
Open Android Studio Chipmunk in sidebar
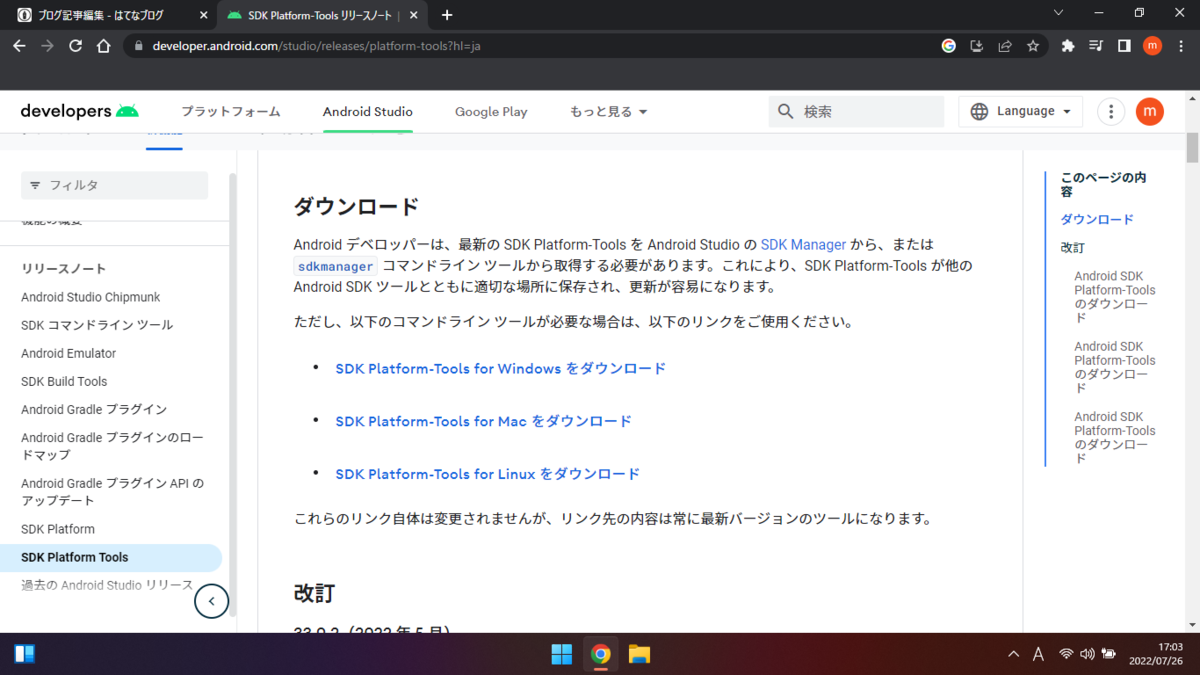click(x=91, y=297)
